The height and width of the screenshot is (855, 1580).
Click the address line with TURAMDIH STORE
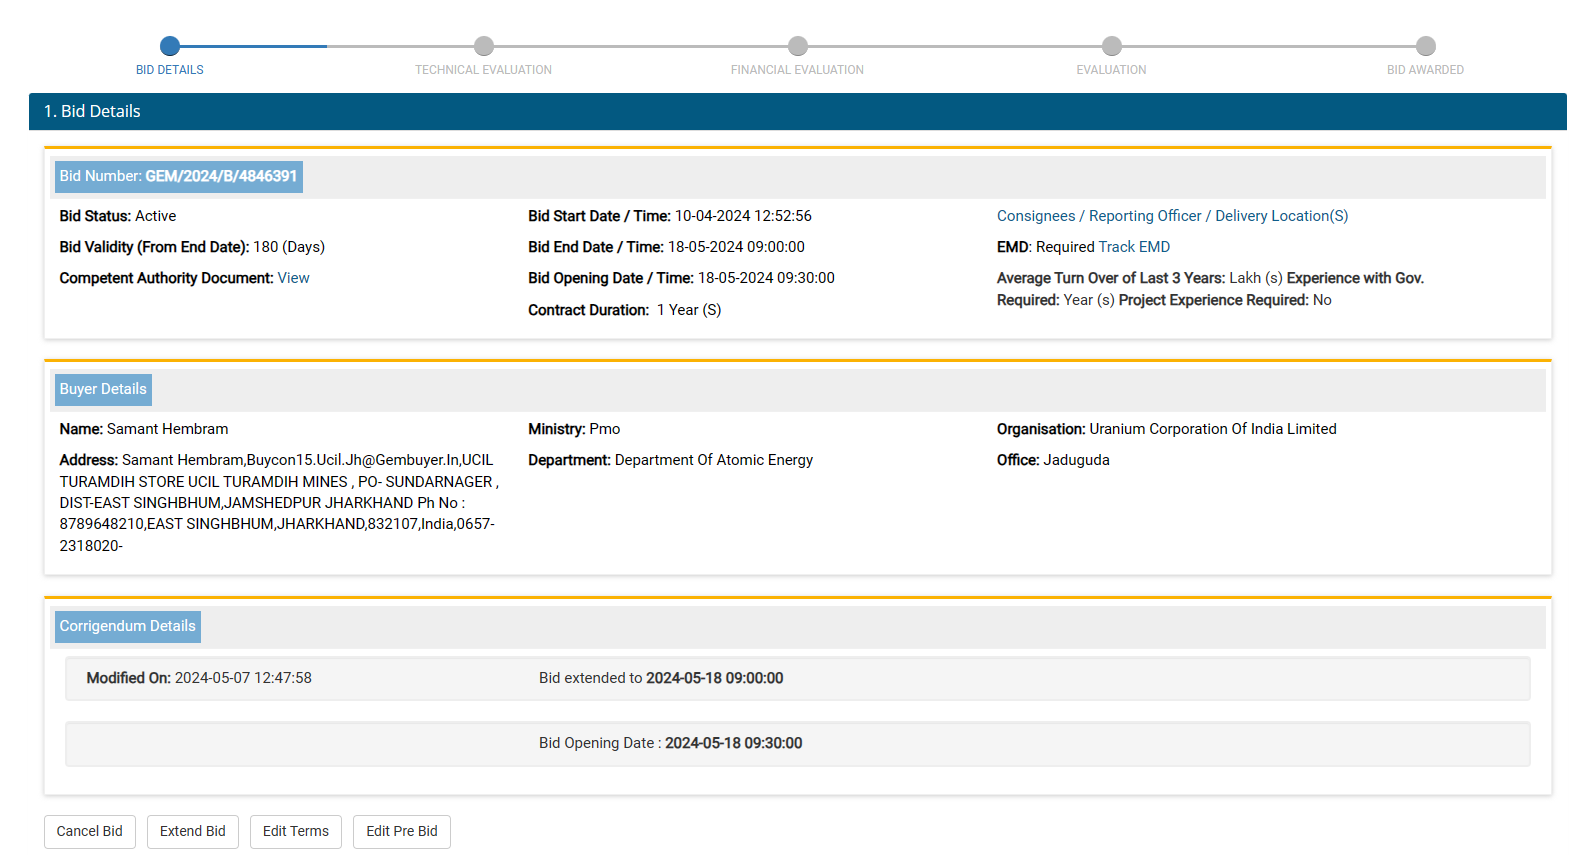[279, 482]
